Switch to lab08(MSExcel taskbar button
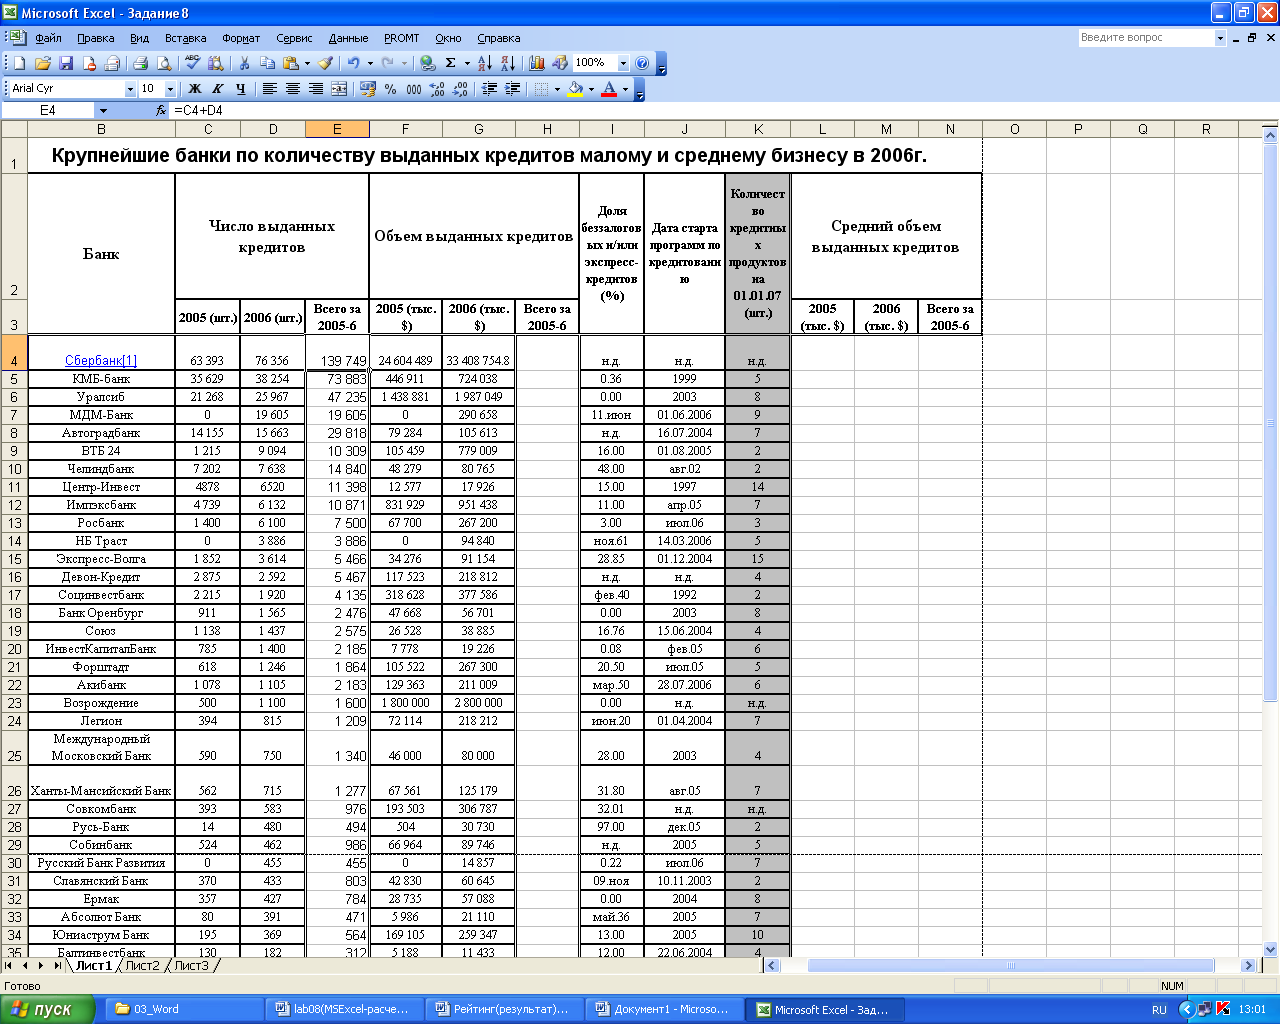 (x=346, y=1009)
